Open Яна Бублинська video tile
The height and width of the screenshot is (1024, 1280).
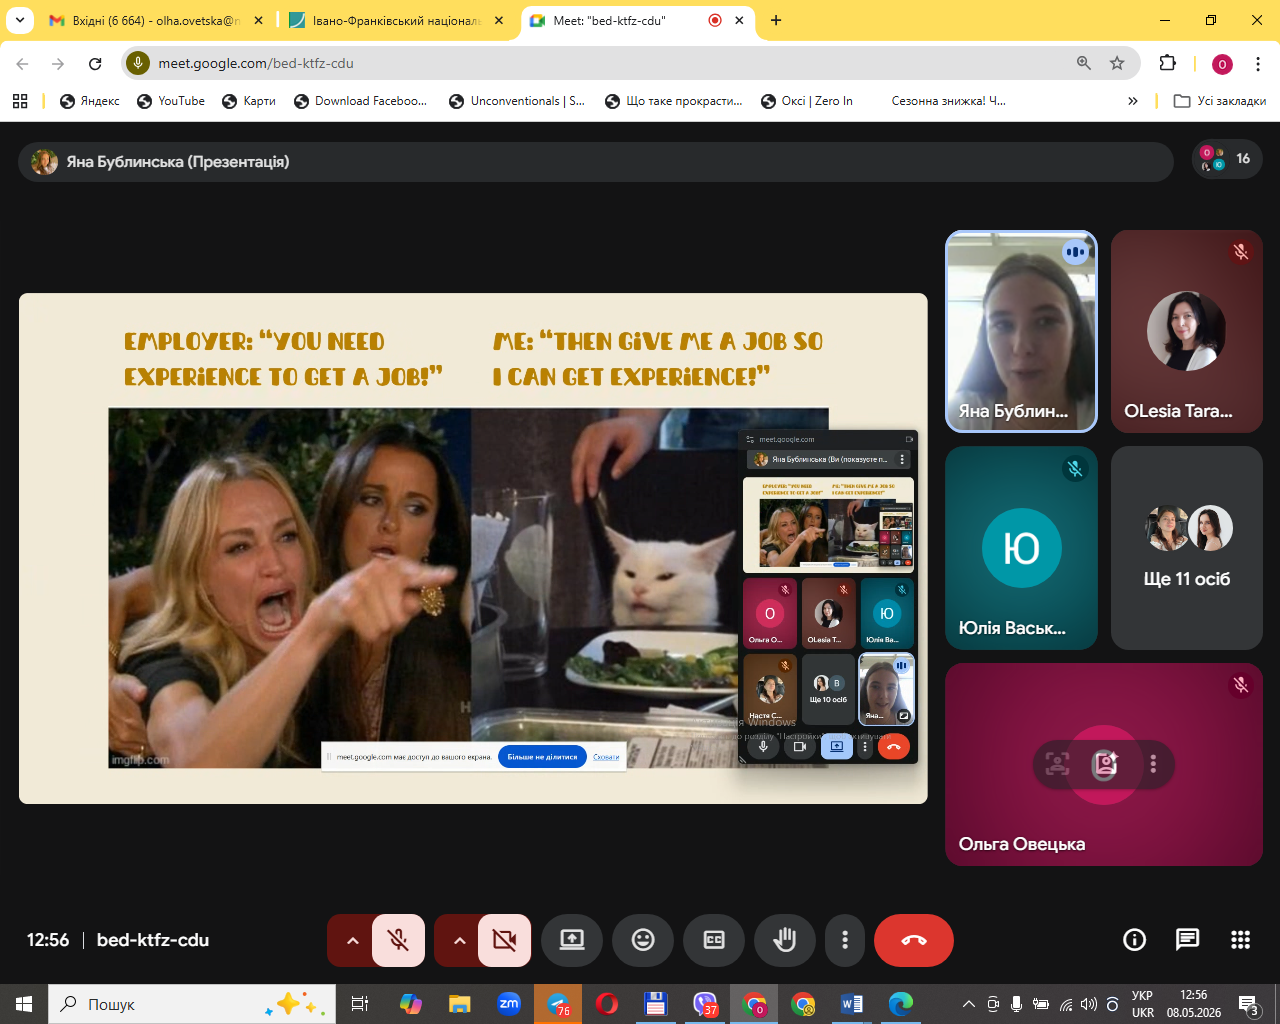click(1021, 331)
